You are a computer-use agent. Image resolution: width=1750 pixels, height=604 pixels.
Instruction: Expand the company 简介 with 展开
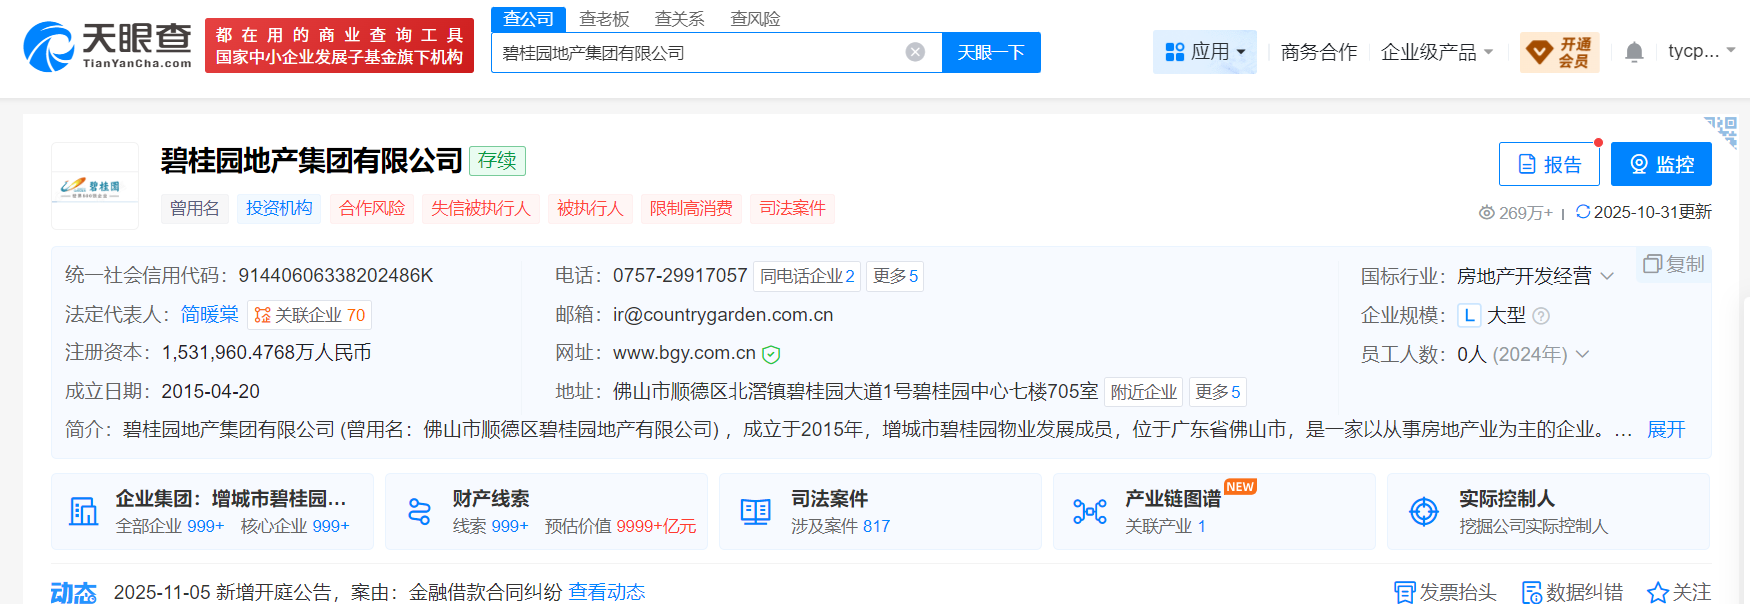pyautogui.click(x=1666, y=429)
